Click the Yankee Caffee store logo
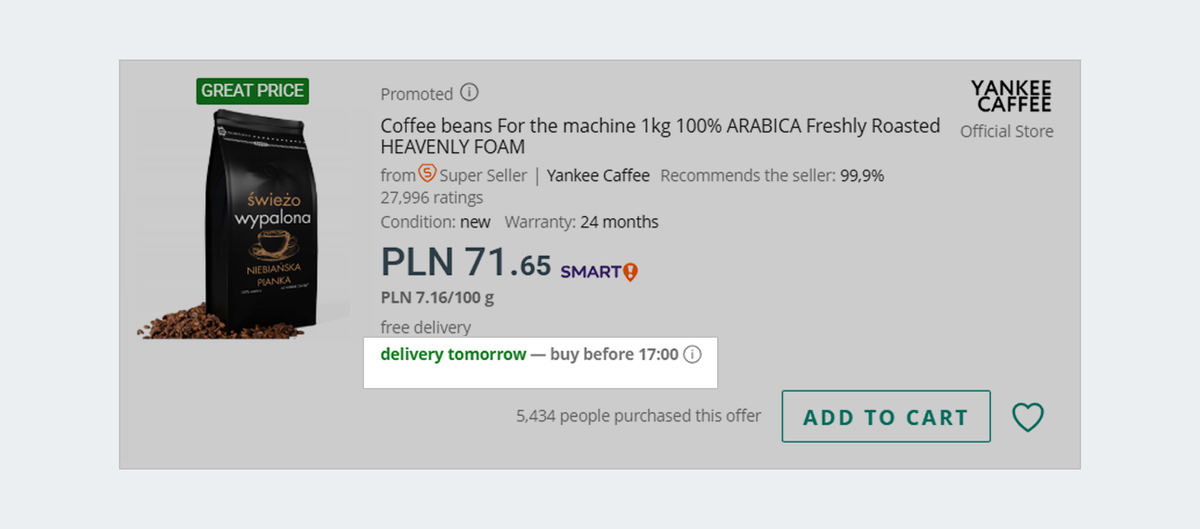1200x529 pixels. [x=1011, y=97]
